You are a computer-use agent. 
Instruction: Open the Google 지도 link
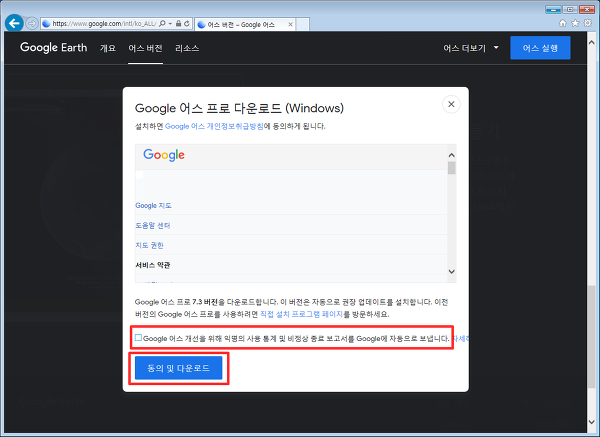153,205
